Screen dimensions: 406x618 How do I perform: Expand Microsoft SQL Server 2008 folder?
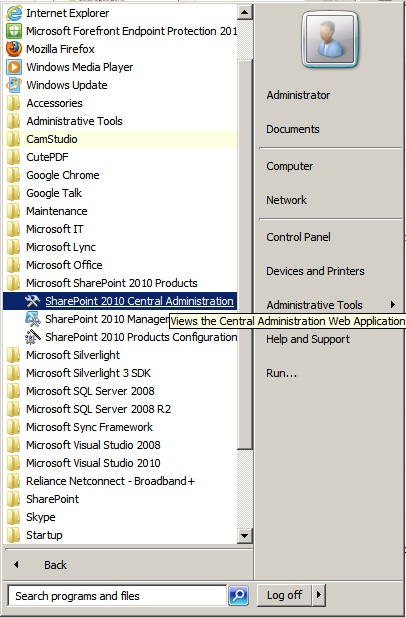point(120,391)
